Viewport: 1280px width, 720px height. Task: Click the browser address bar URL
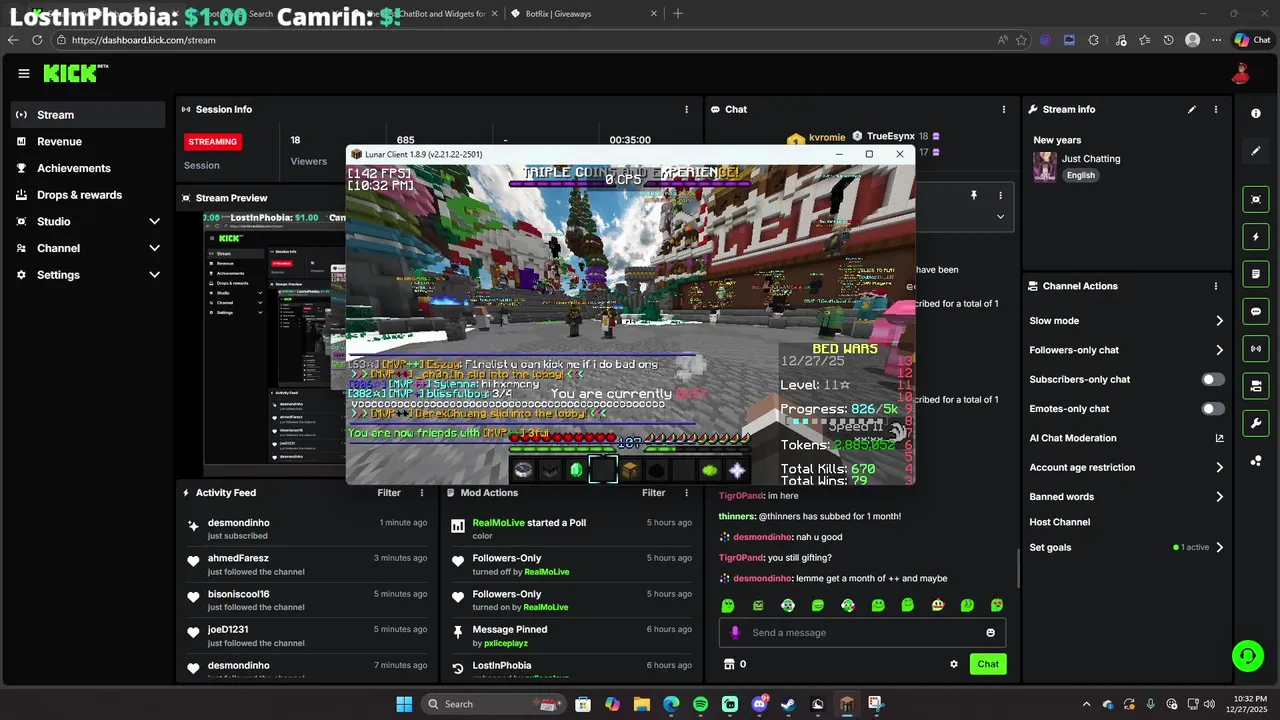pos(144,40)
